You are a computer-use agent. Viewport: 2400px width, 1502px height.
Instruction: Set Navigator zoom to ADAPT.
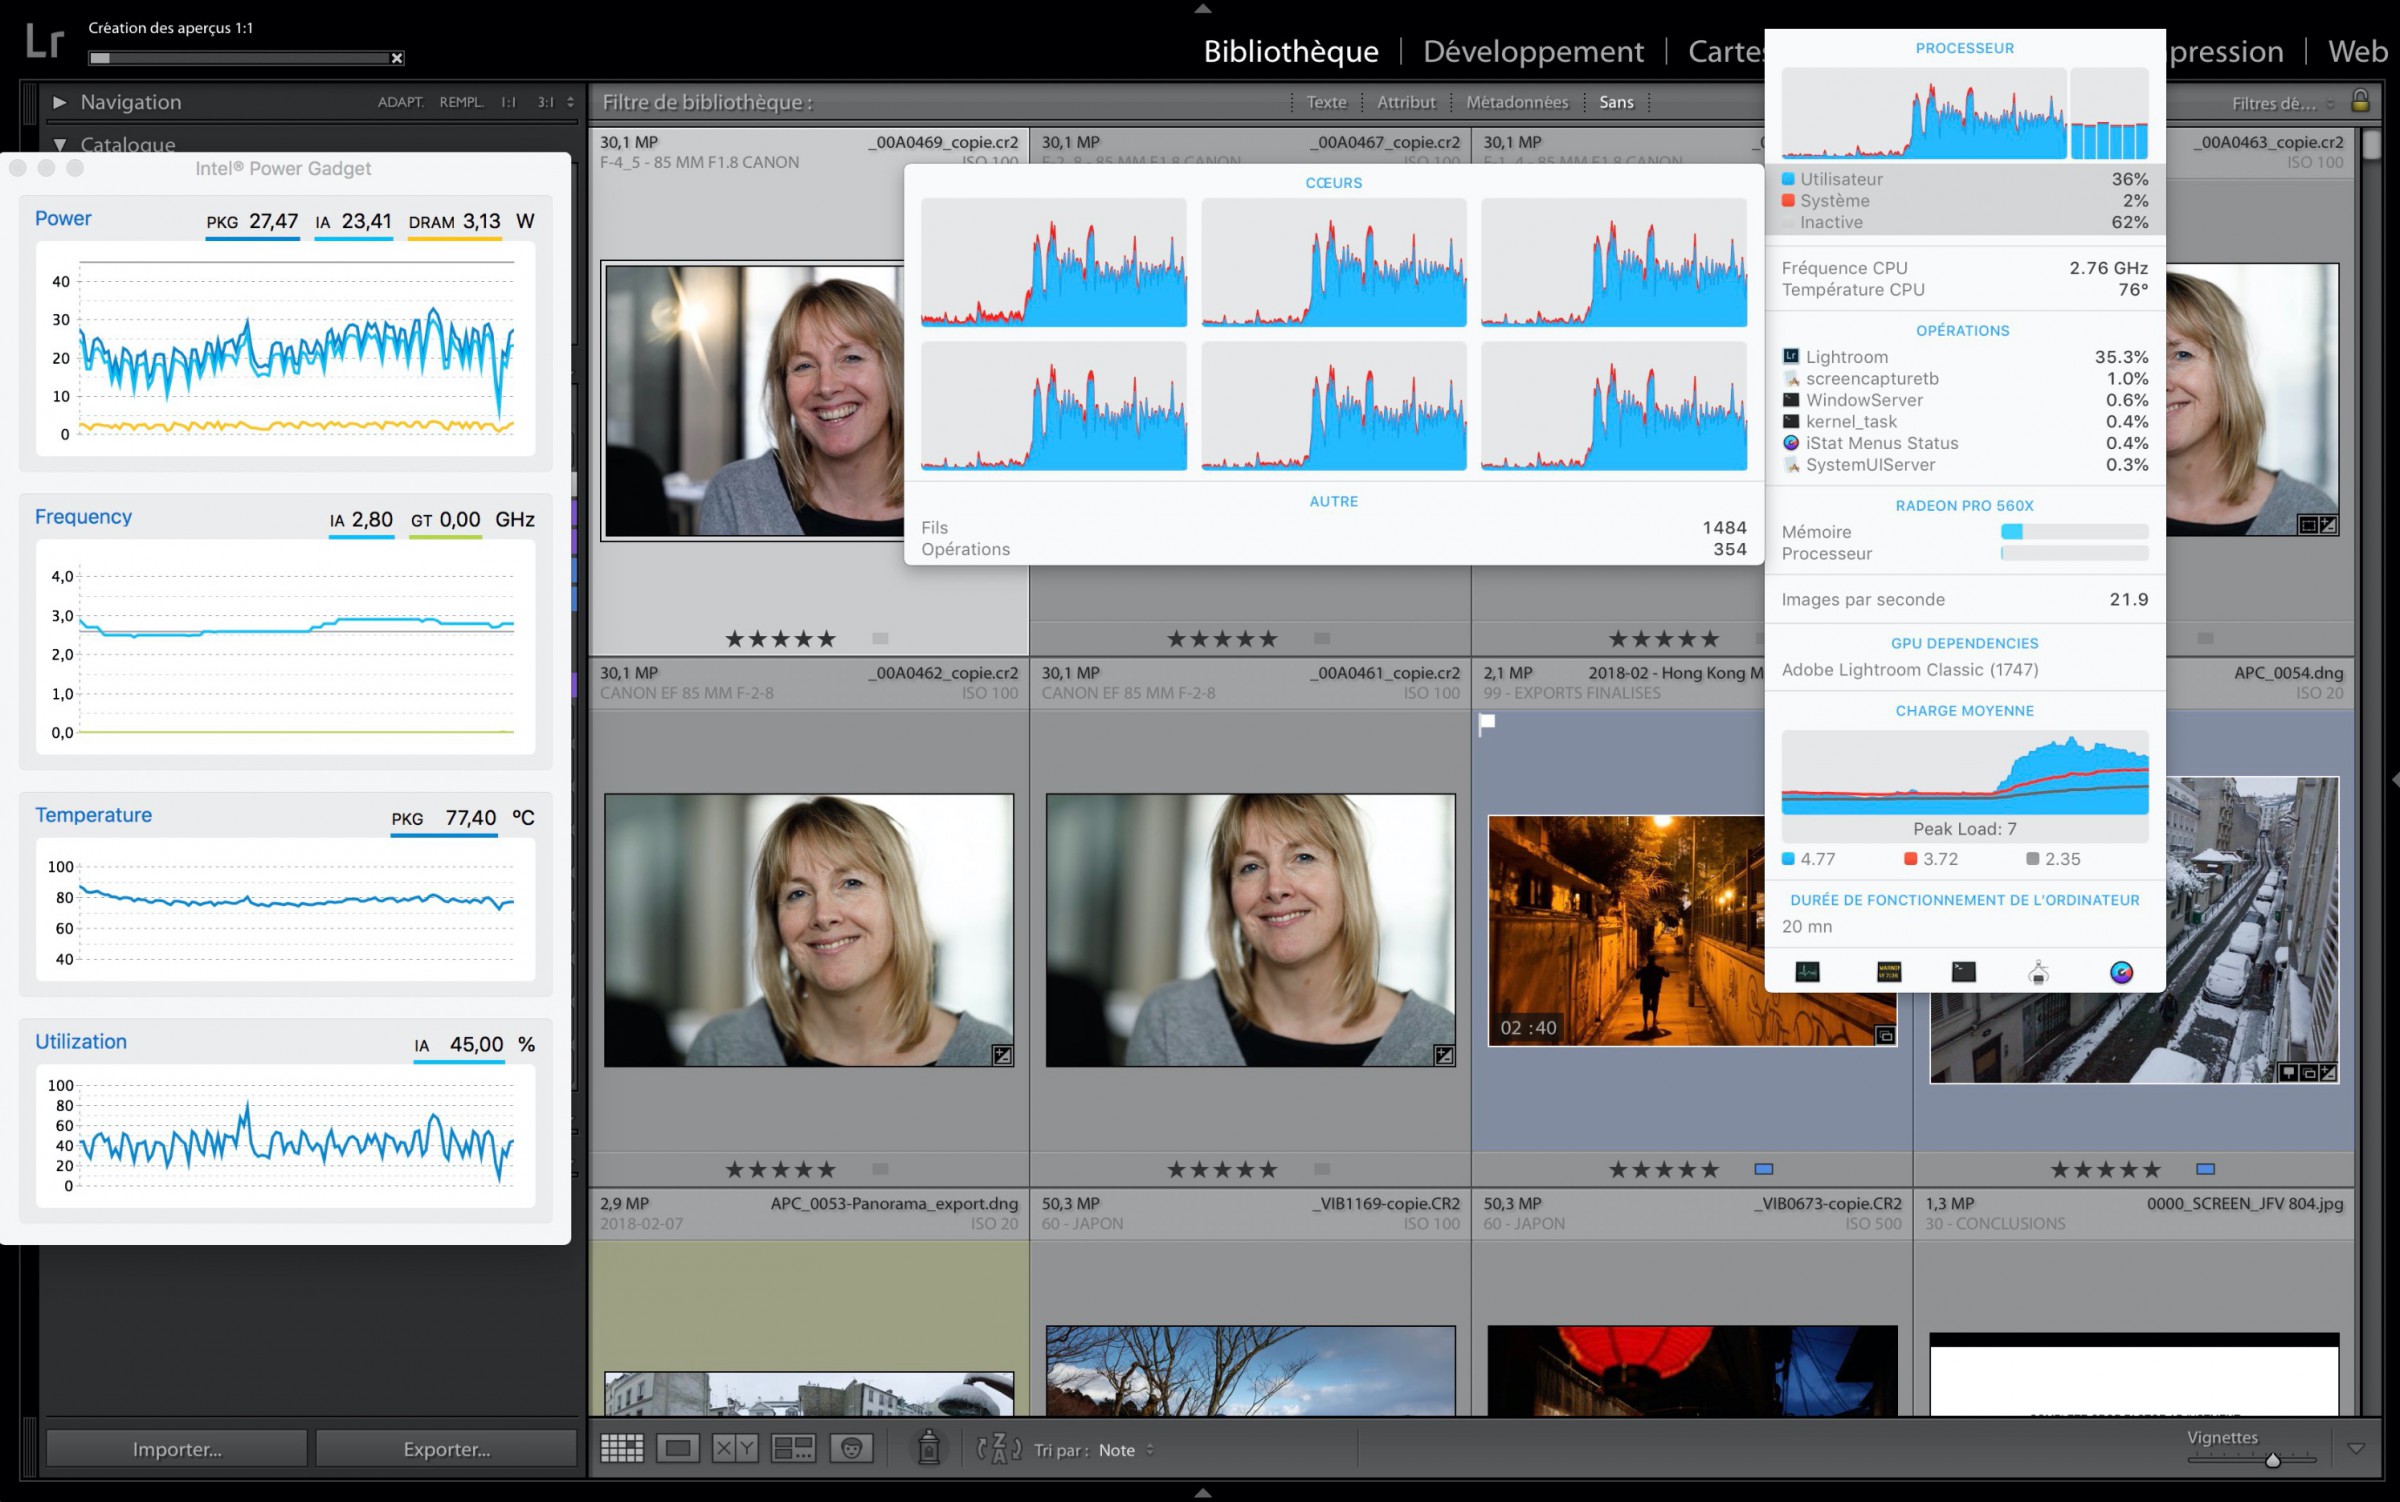[x=400, y=102]
